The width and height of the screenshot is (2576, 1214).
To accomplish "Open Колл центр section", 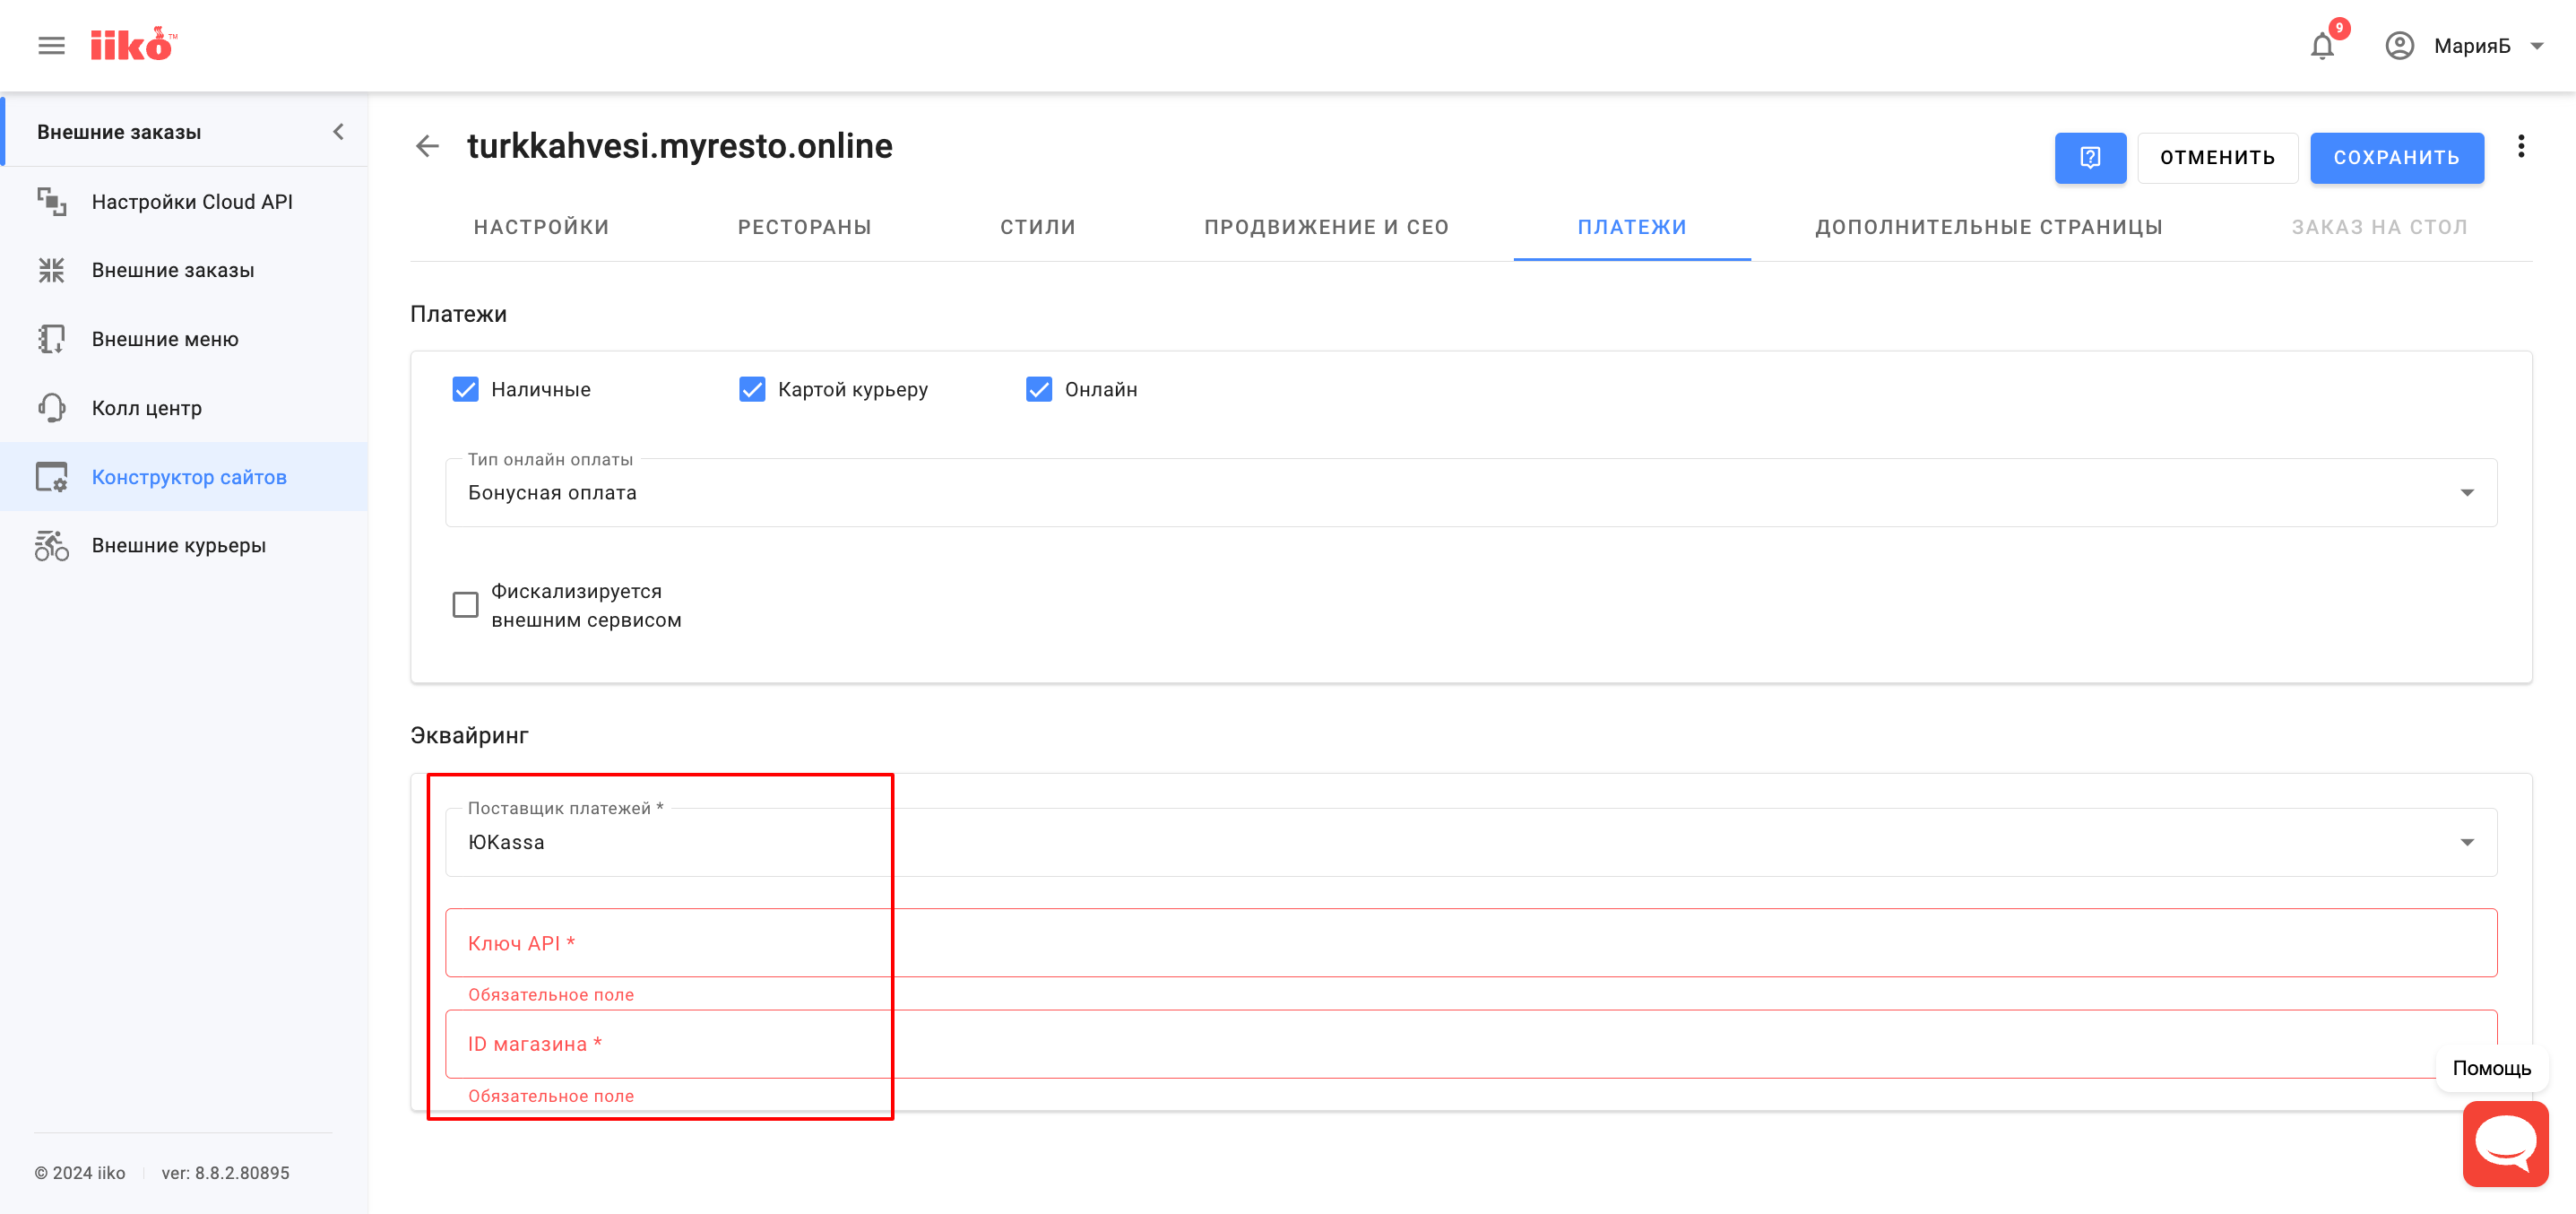I will coord(185,408).
